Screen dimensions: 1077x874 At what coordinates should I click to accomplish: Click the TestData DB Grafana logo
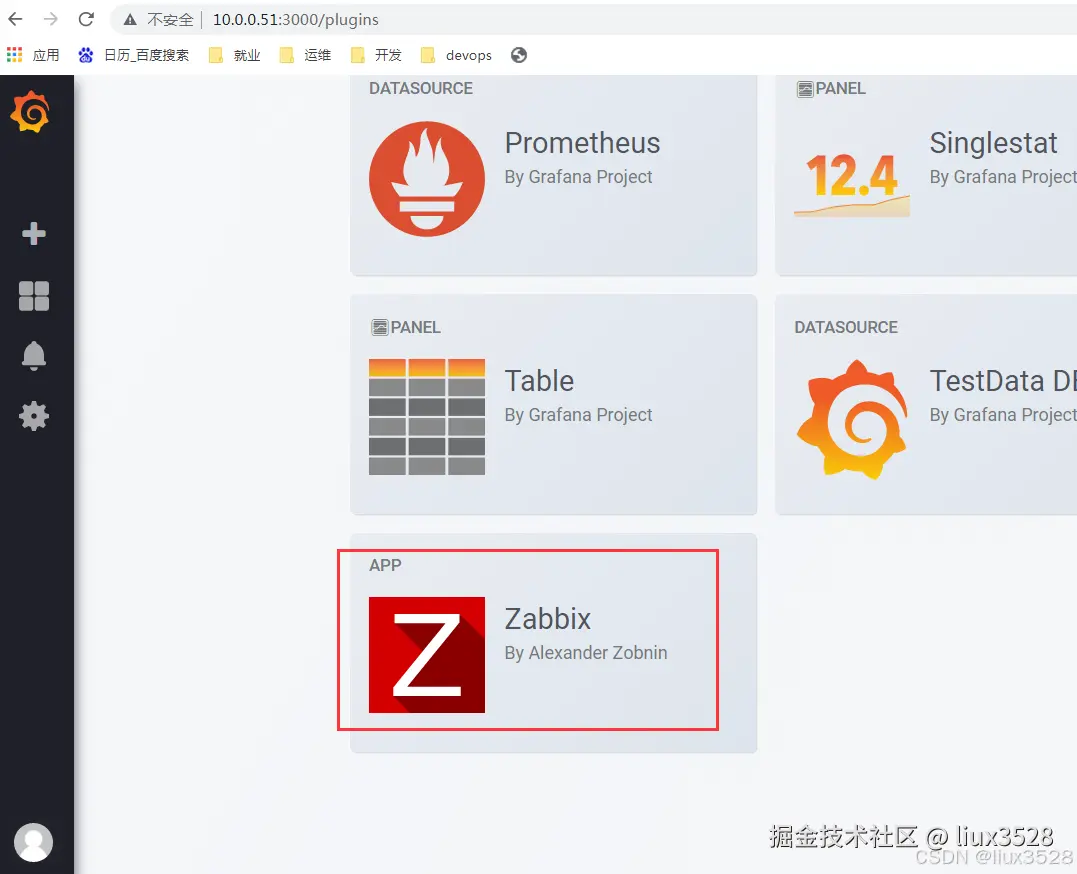tap(851, 417)
